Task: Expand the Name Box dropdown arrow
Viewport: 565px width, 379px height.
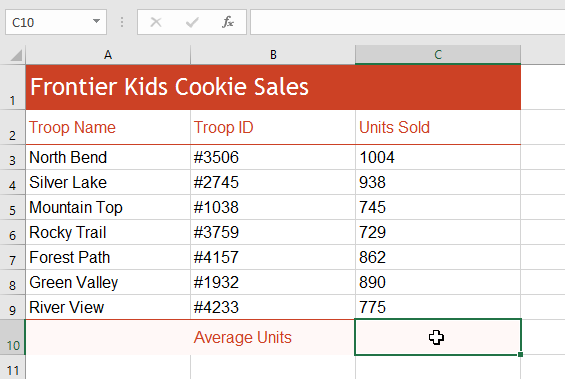Action: click(96, 21)
